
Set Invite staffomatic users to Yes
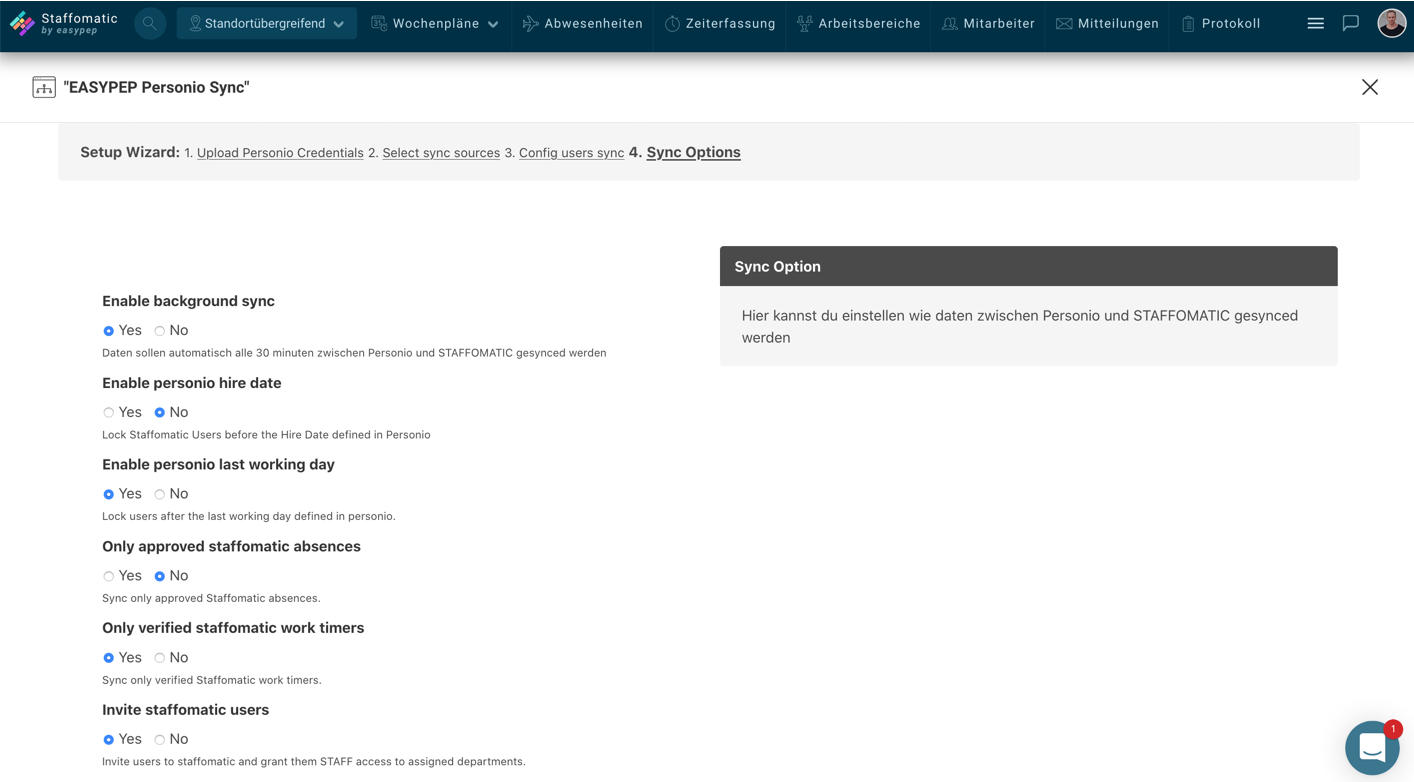coord(109,740)
